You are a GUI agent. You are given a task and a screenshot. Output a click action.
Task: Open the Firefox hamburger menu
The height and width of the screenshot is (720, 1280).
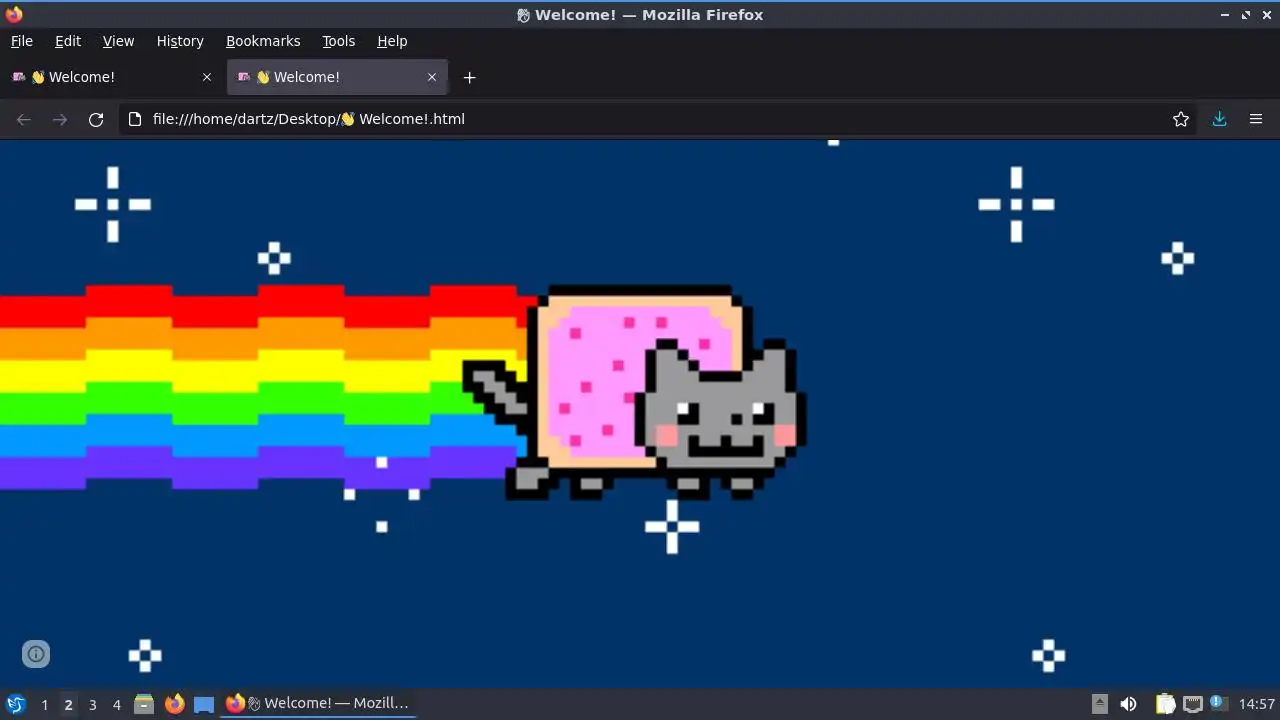click(x=1256, y=119)
